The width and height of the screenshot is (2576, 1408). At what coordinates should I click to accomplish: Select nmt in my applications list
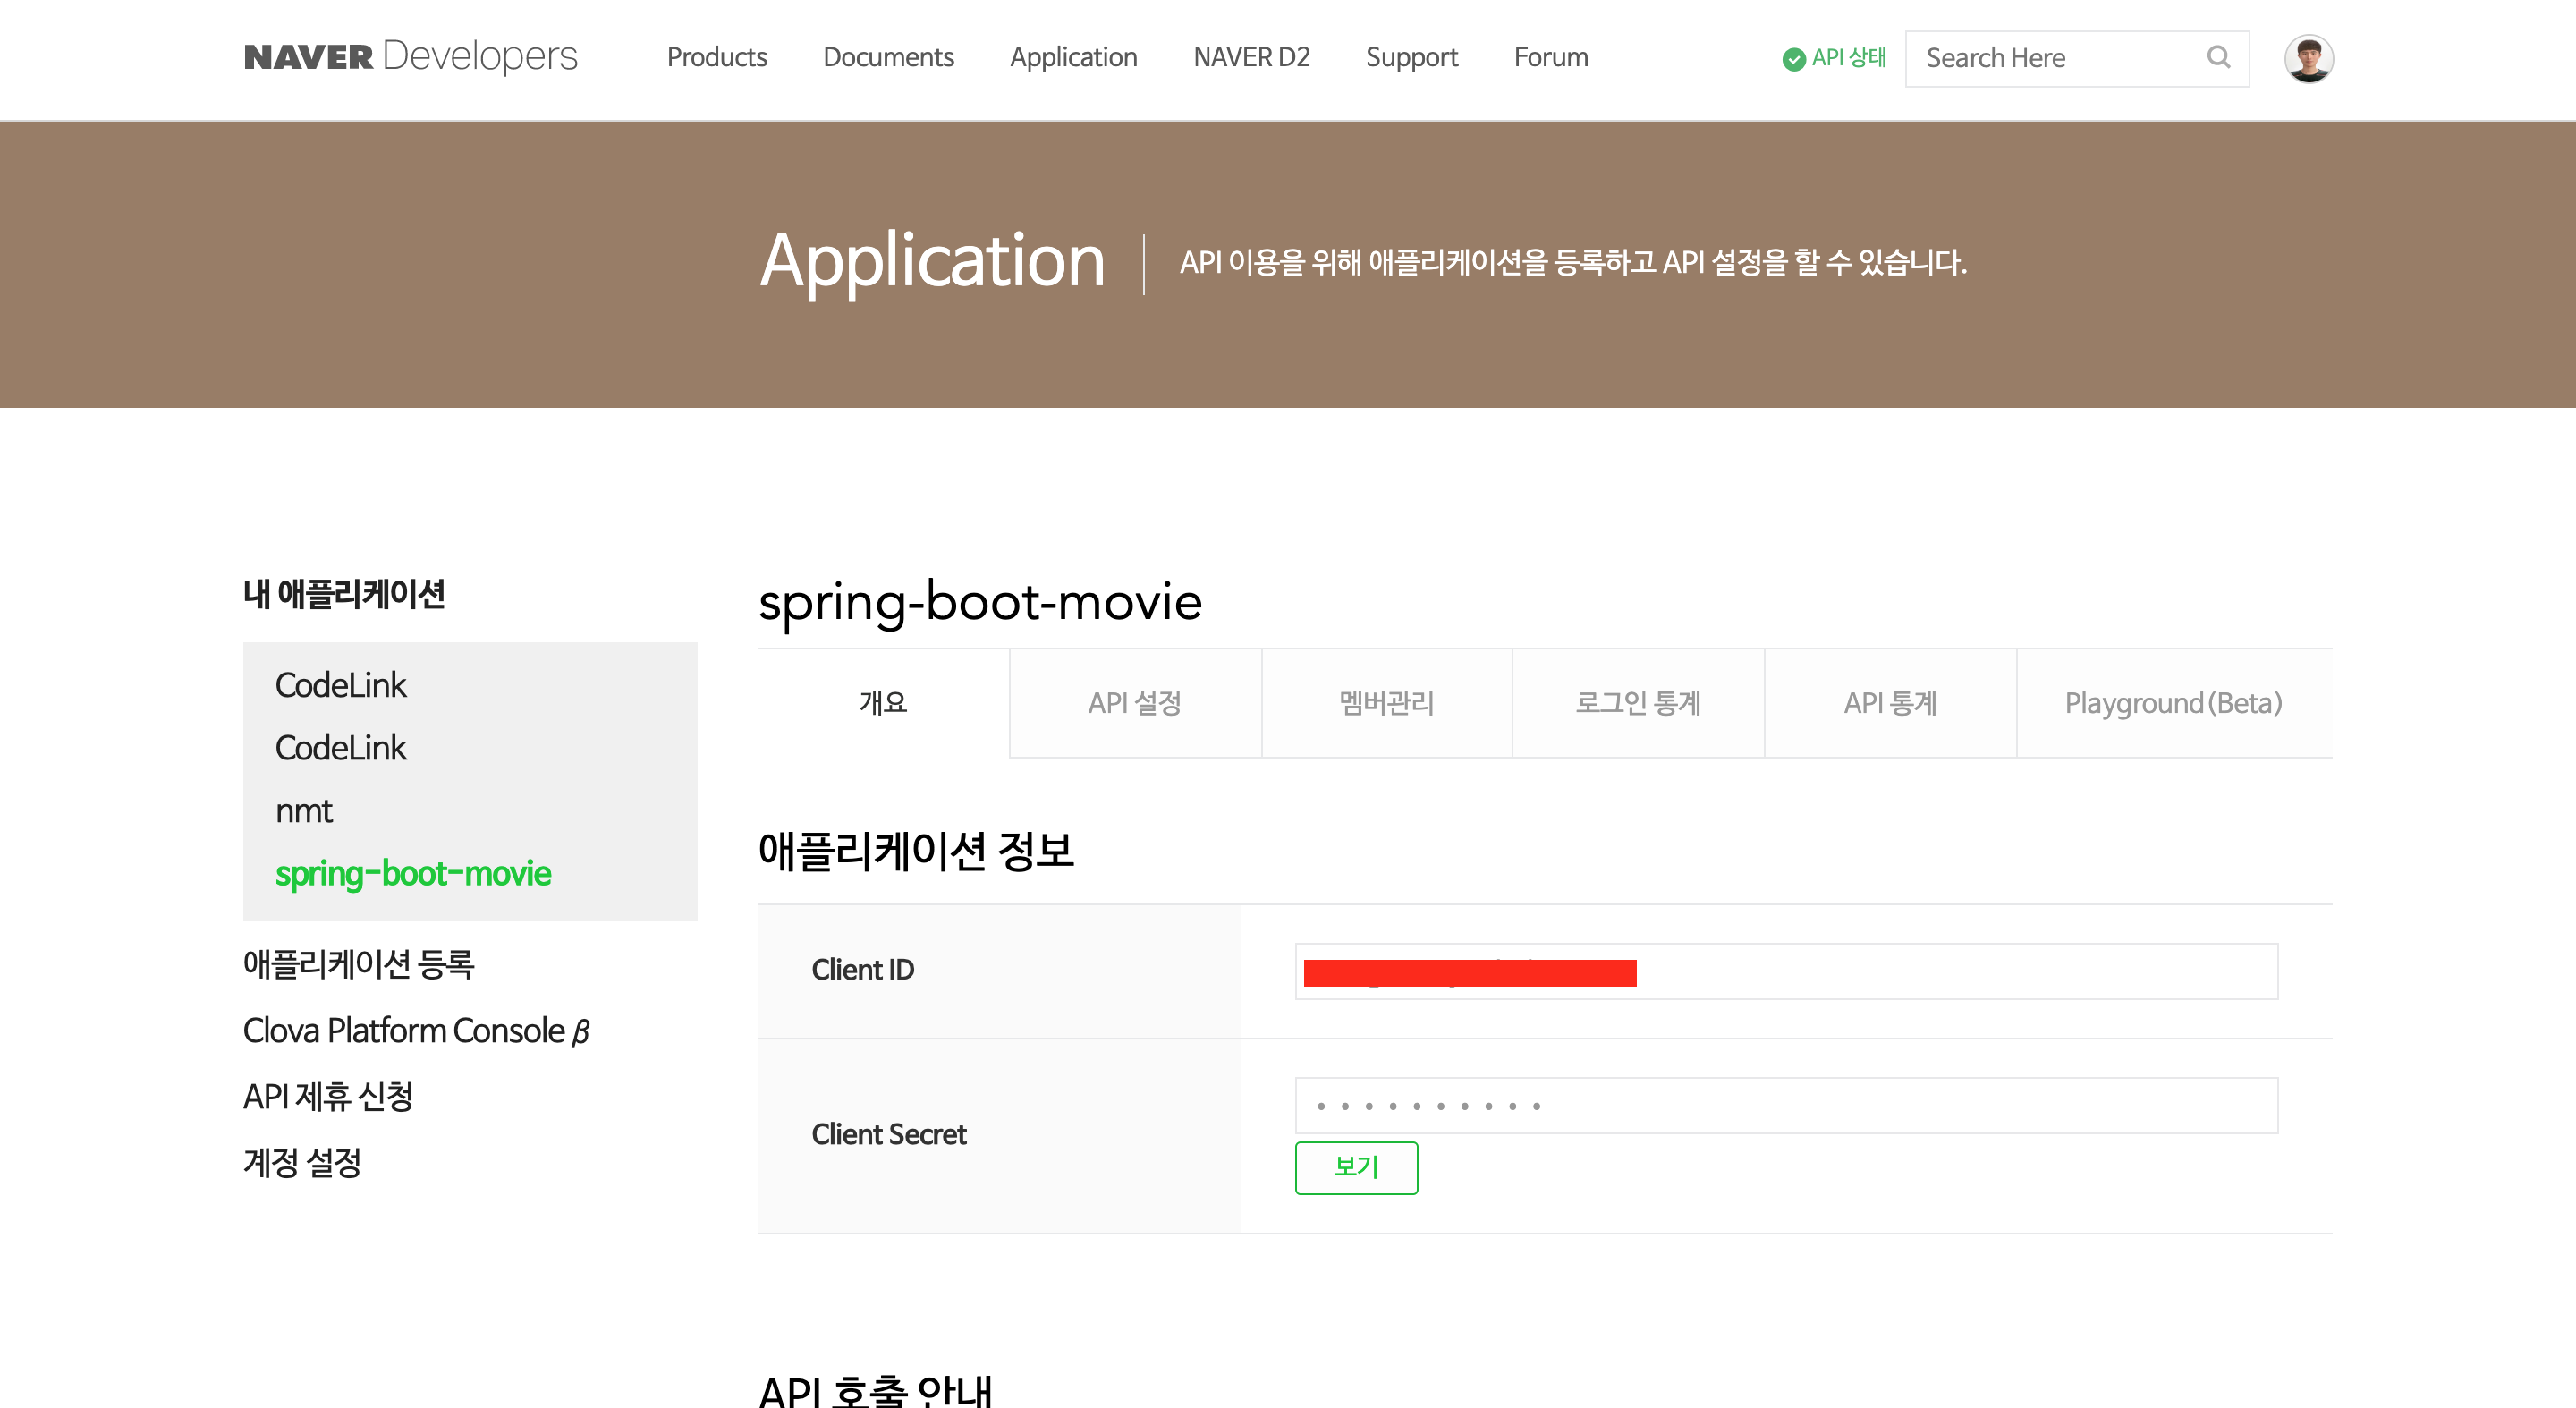point(304,811)
